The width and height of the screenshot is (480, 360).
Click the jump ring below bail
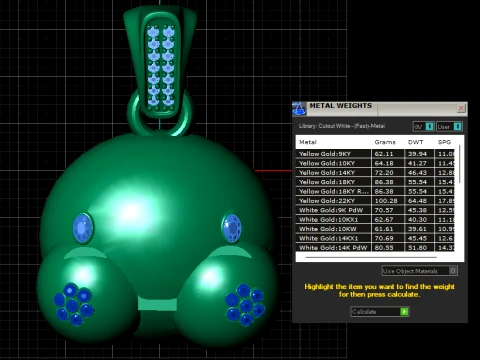point(160,113)
